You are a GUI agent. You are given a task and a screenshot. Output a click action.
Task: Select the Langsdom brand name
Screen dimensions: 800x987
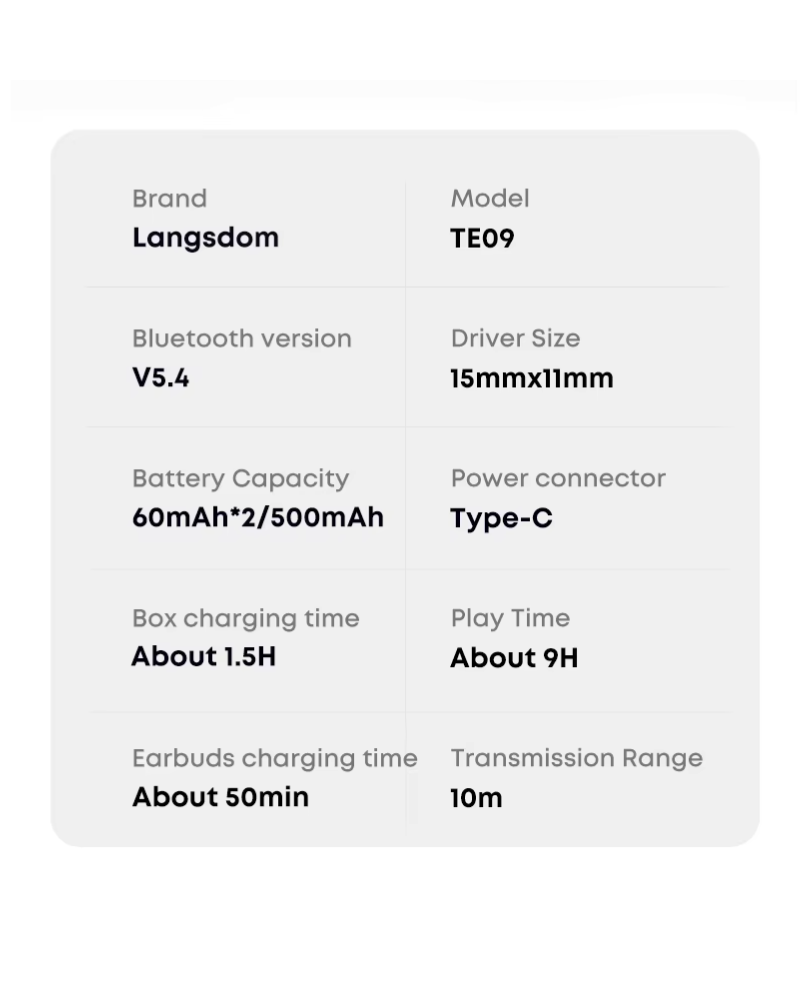point(205,239)
